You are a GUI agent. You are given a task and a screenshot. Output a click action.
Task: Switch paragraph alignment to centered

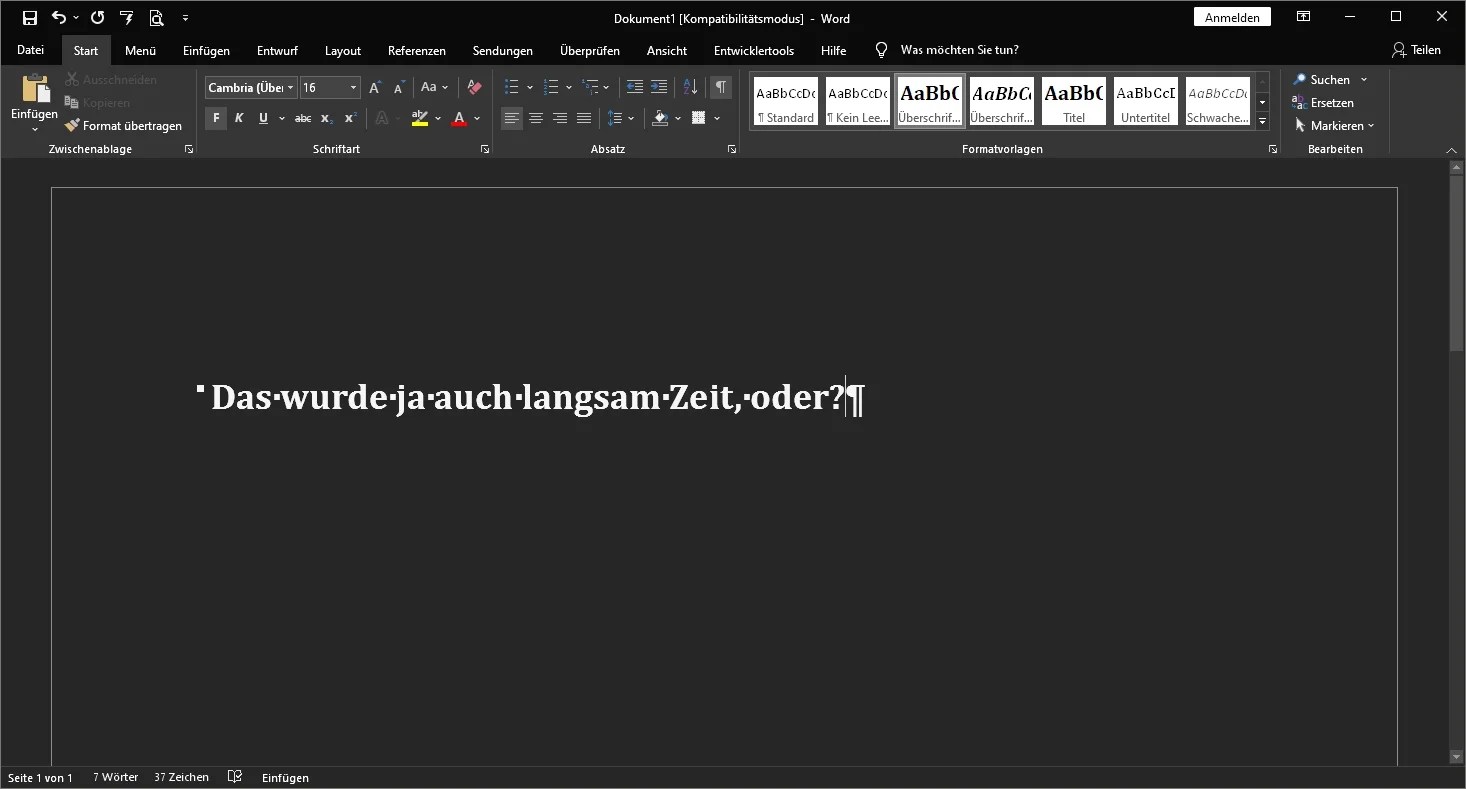(x=536, y=118)
